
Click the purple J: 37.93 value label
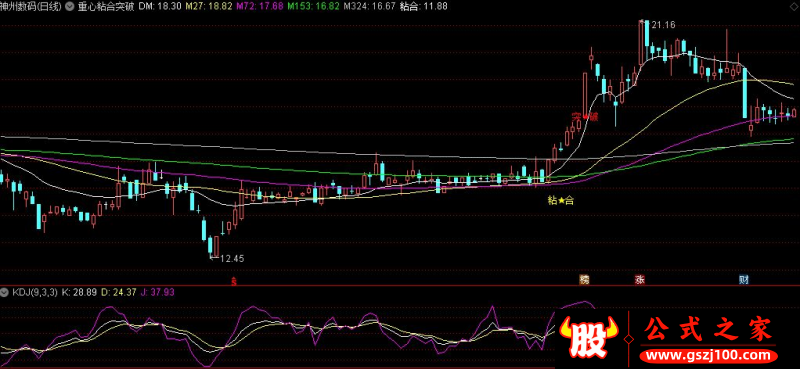pyautogui.click(x=157, y=293)
